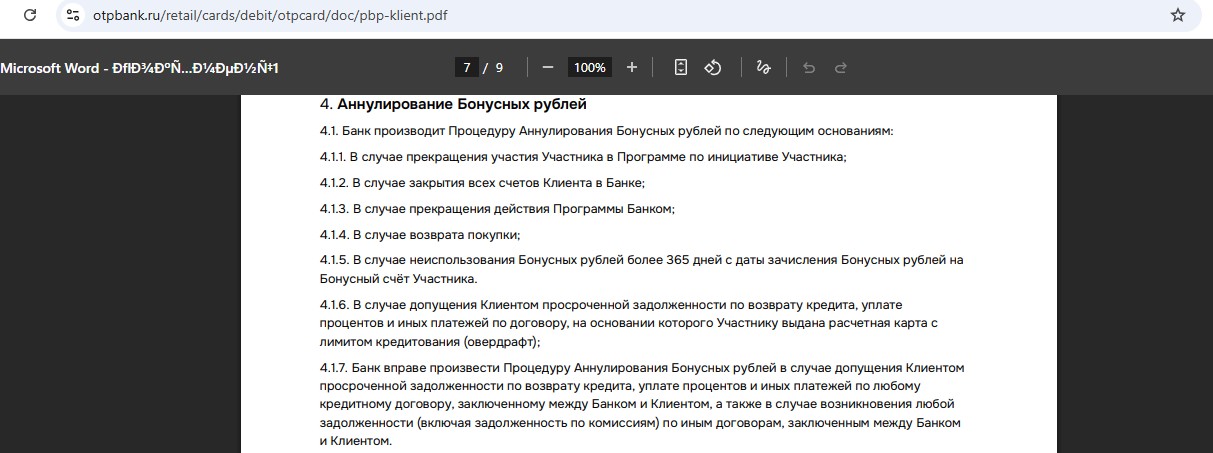Click the heading Аннулирование Бонусных рублей
The image size is (1213, 453).
461,104
